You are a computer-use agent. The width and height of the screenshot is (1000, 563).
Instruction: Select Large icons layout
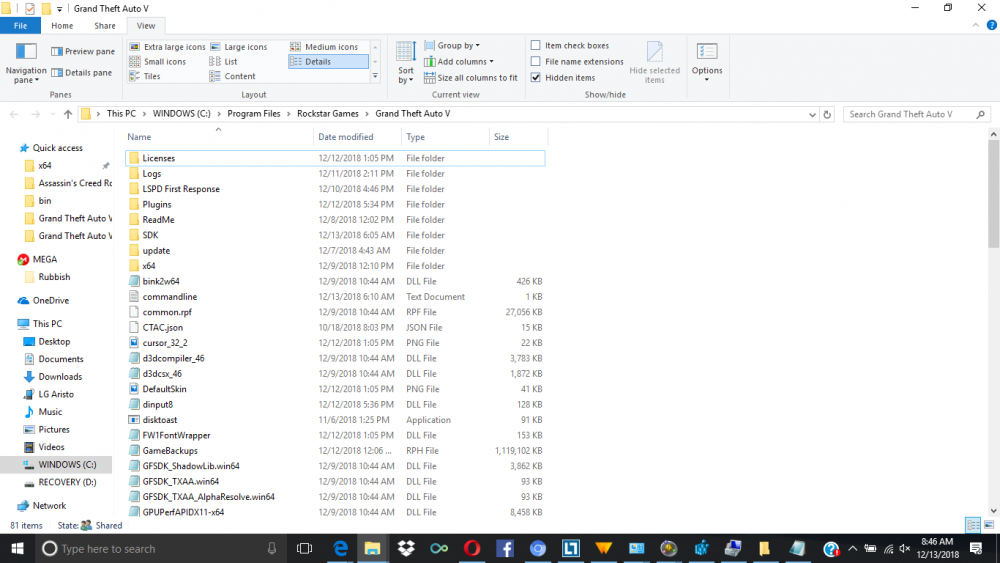click(239, 47)
